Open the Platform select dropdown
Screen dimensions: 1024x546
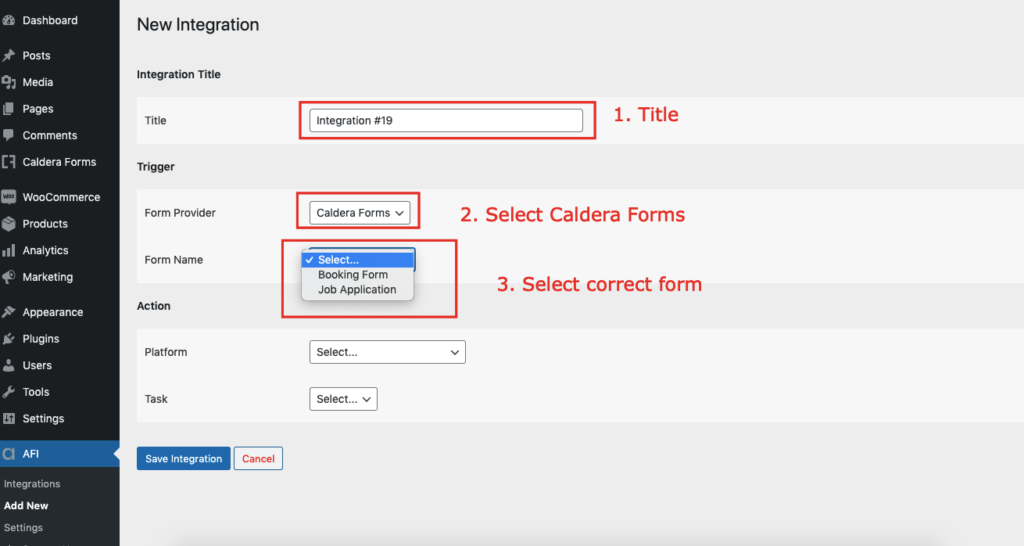tap(387, 352)
